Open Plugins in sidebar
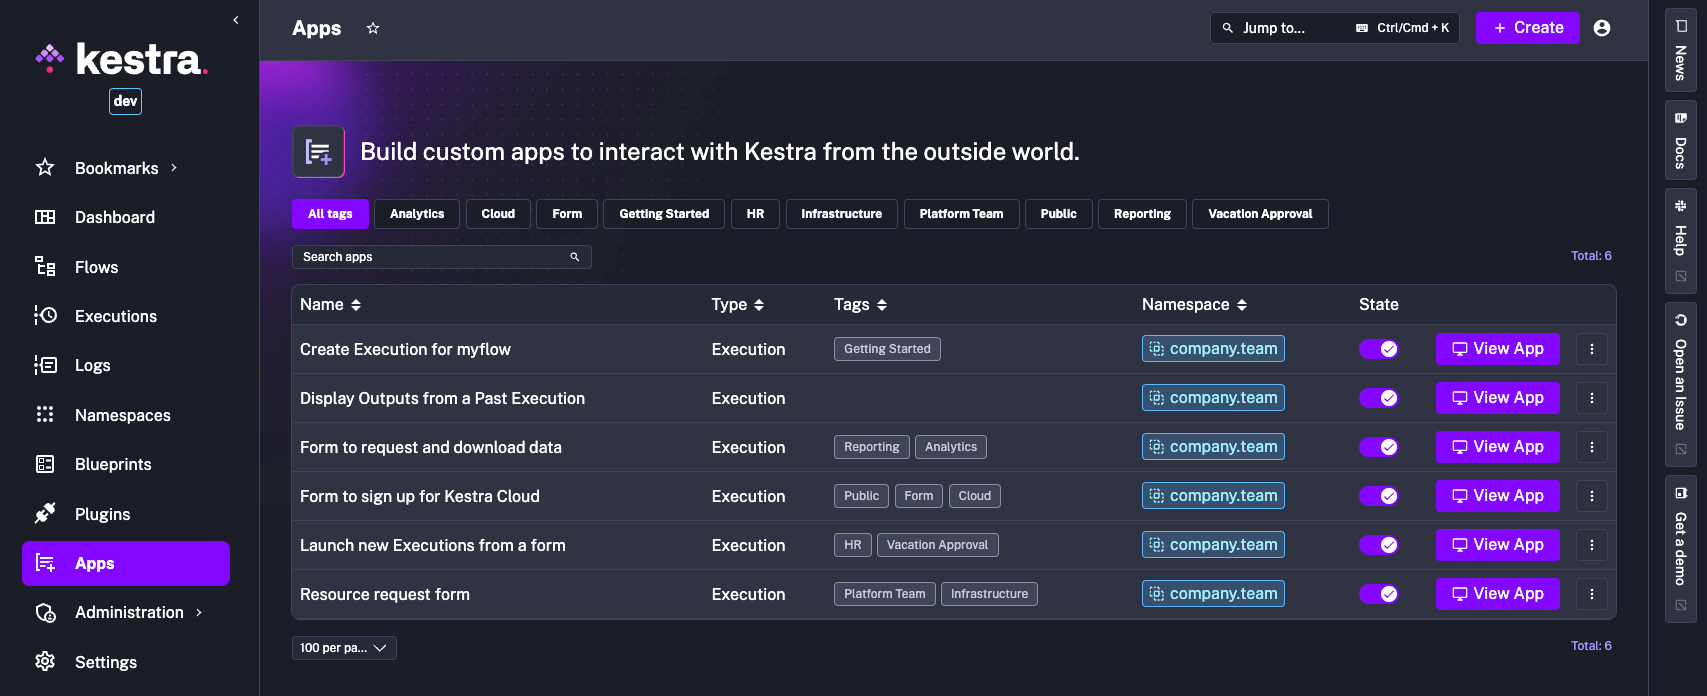 click(x=126, y=514)
